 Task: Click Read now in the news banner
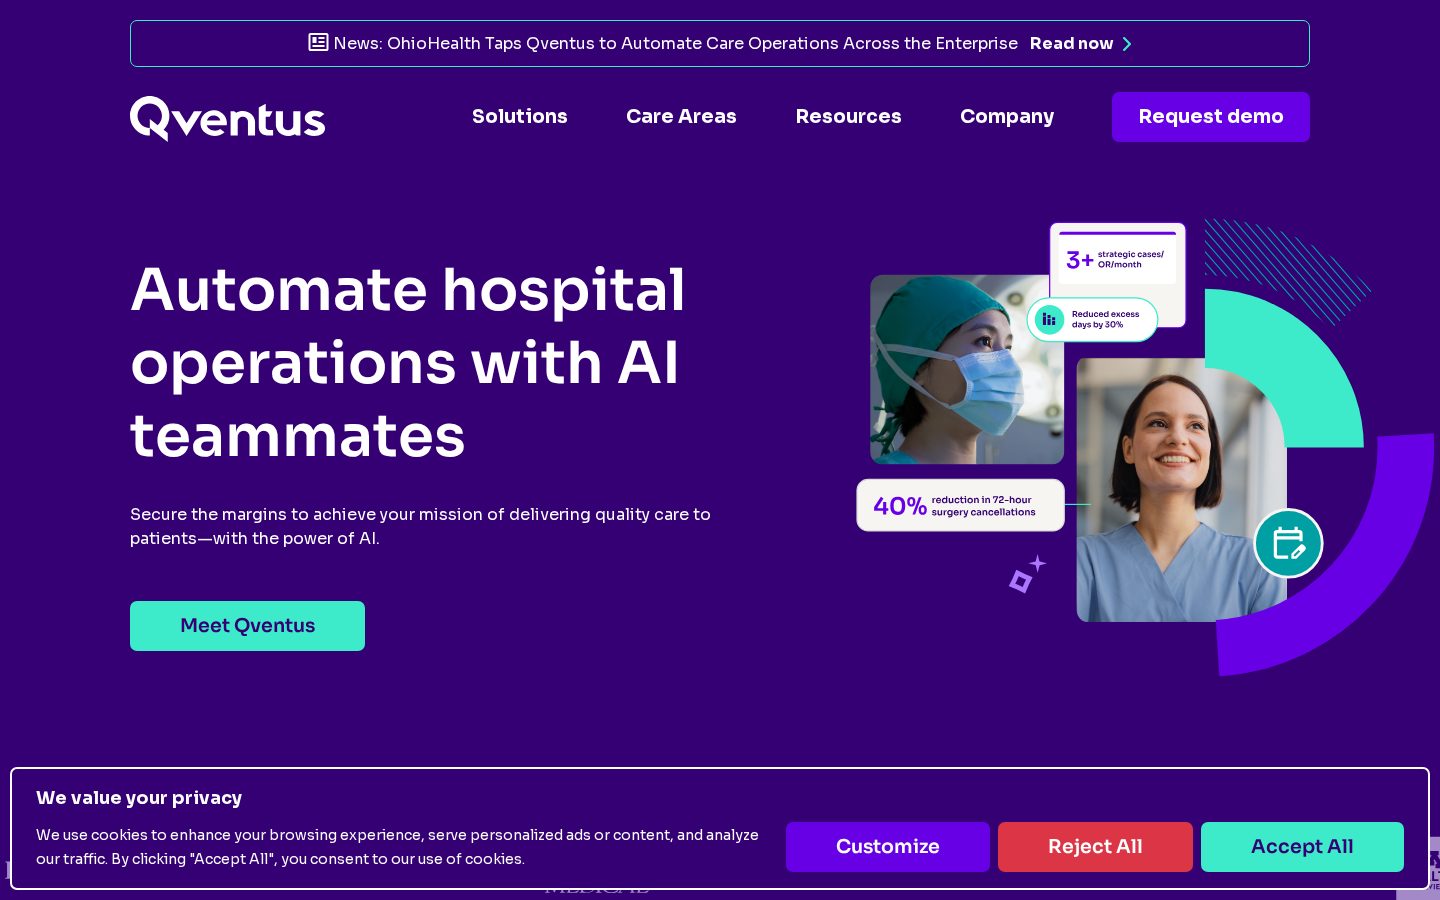click(1071, 43)
